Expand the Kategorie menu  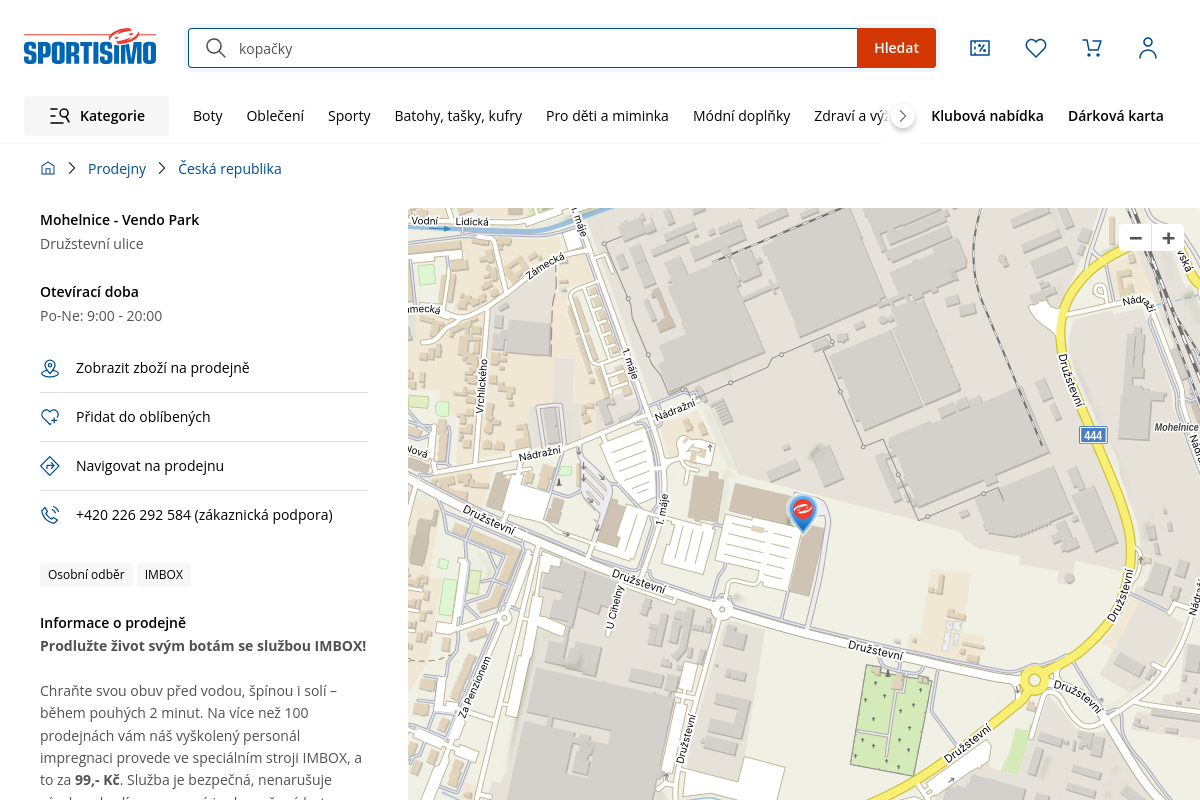(97, 116)
